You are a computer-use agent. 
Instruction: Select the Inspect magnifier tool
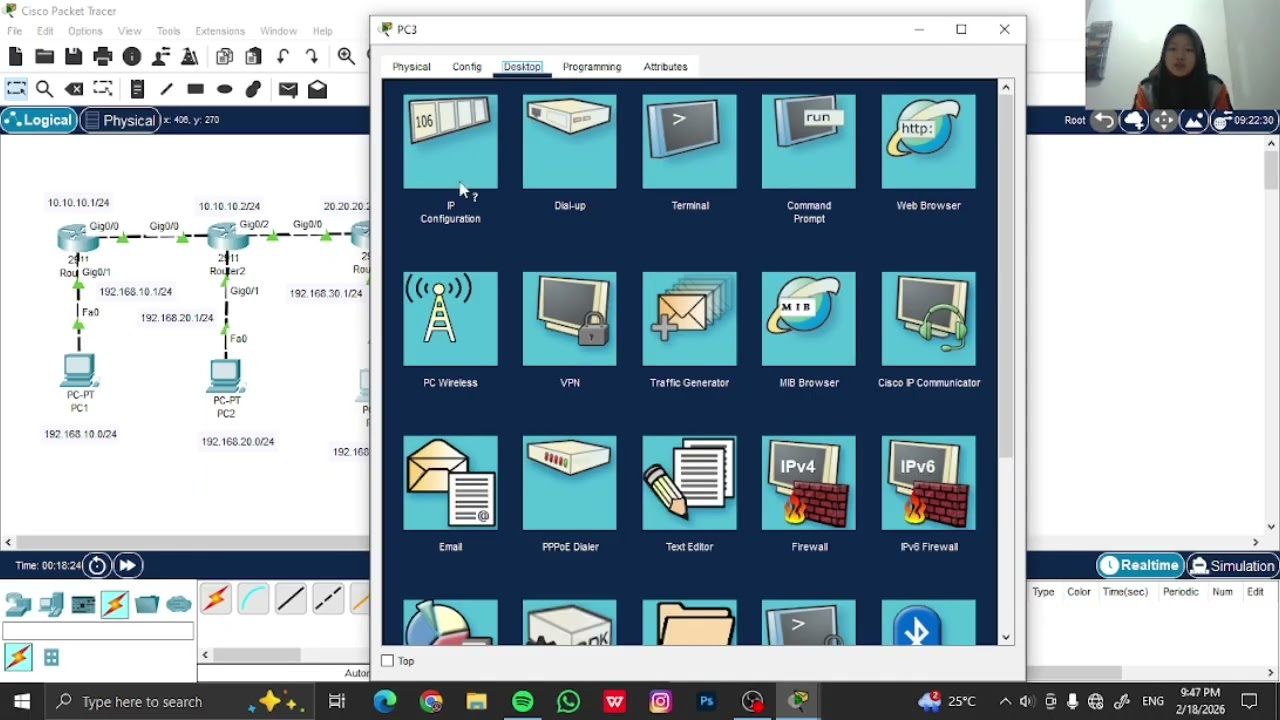tap(44, 89)
